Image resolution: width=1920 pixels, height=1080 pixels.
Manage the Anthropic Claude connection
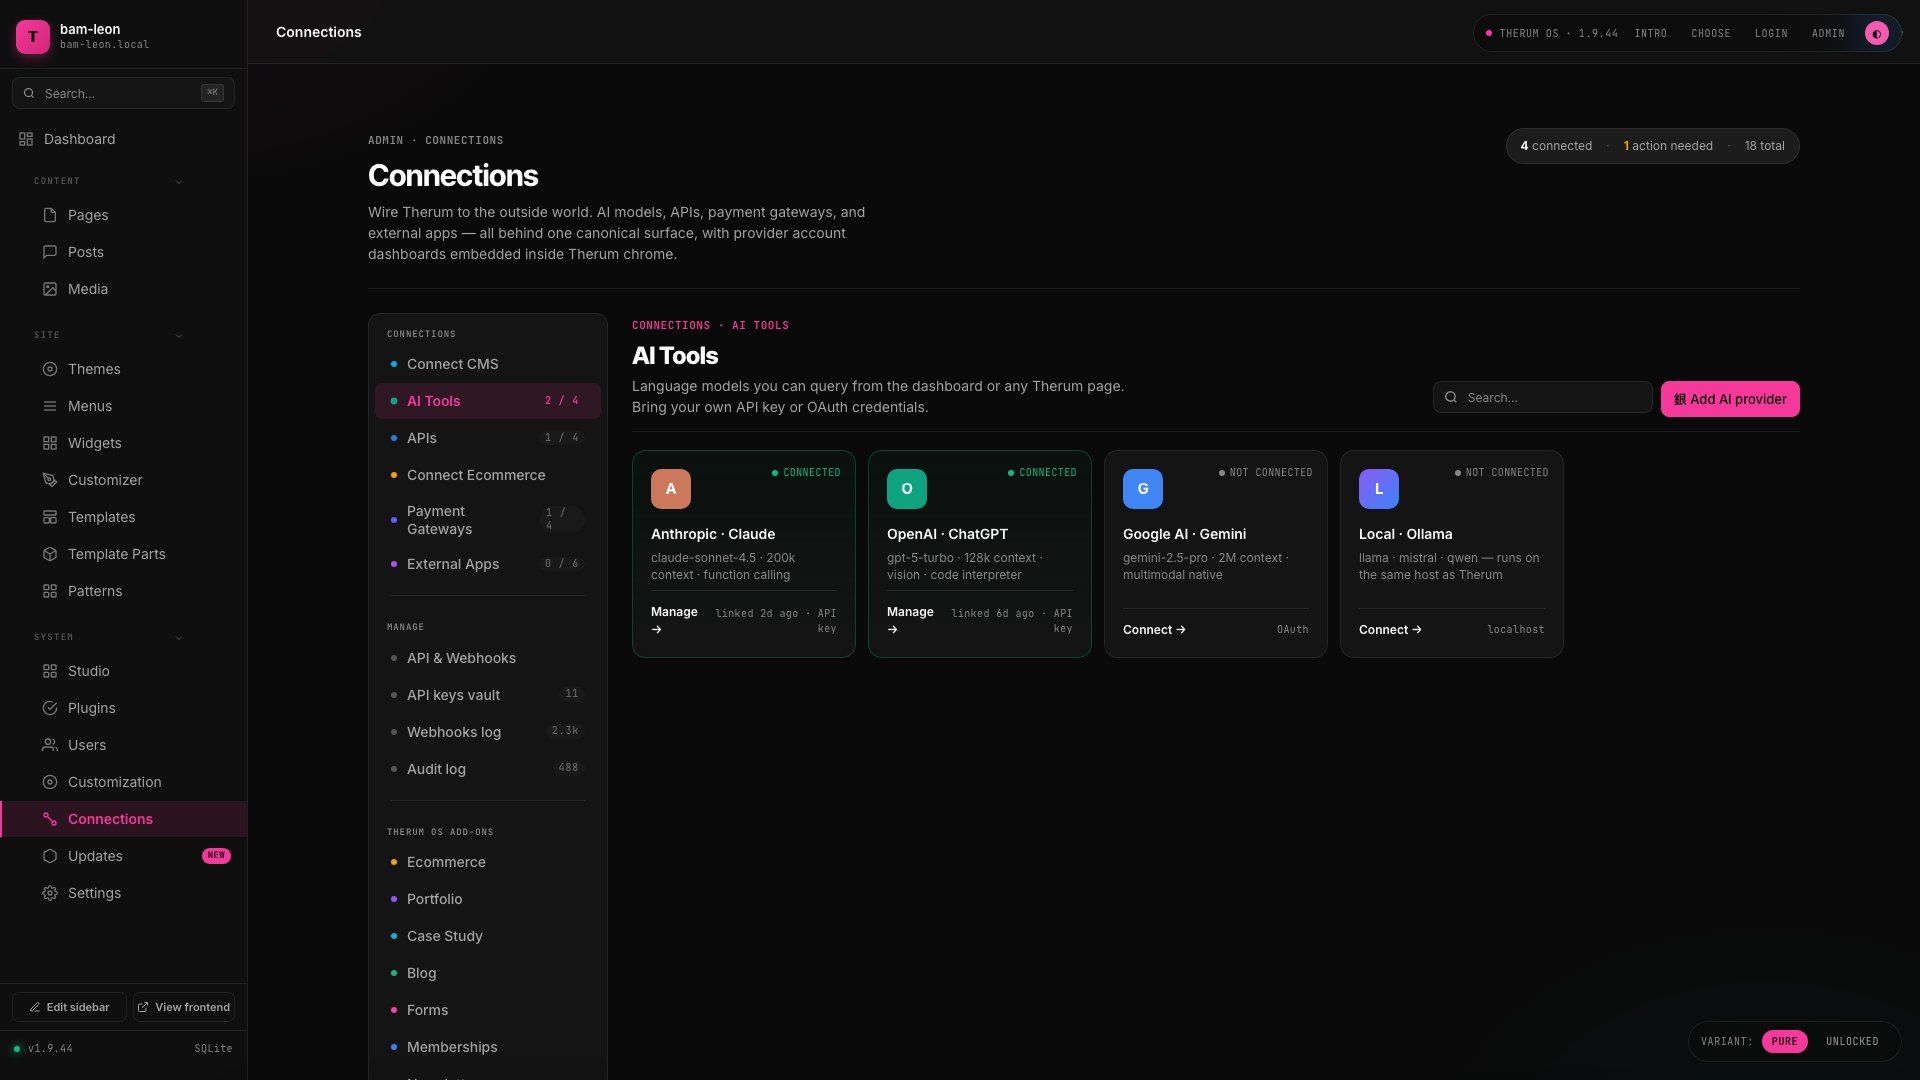coord(674,620)
